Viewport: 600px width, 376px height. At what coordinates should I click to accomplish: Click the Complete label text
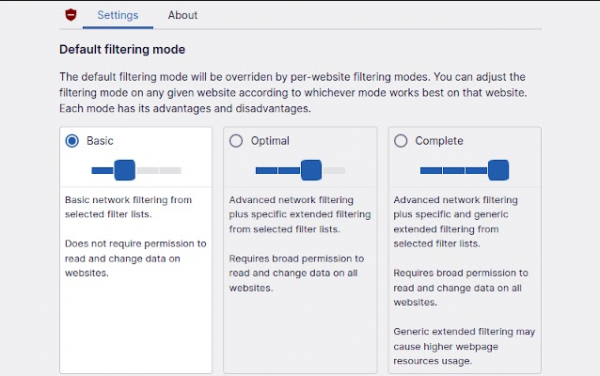tap(439, 141)
